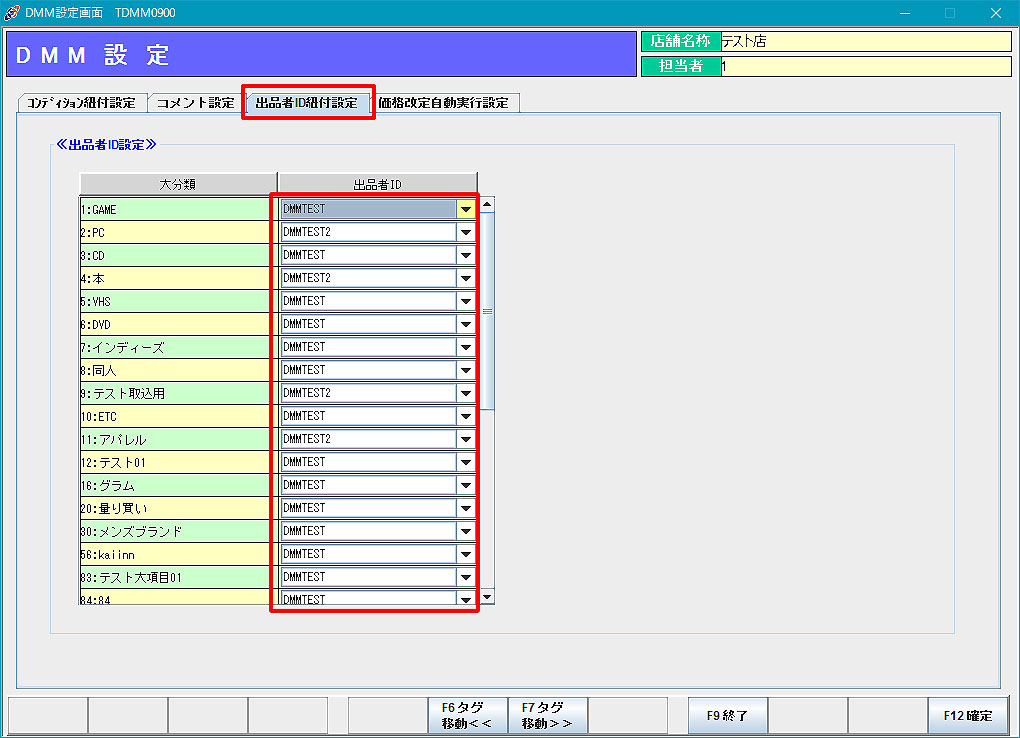Click the scroll up arrow of the table
The image size is (1020, 738).
coord(487,204)
